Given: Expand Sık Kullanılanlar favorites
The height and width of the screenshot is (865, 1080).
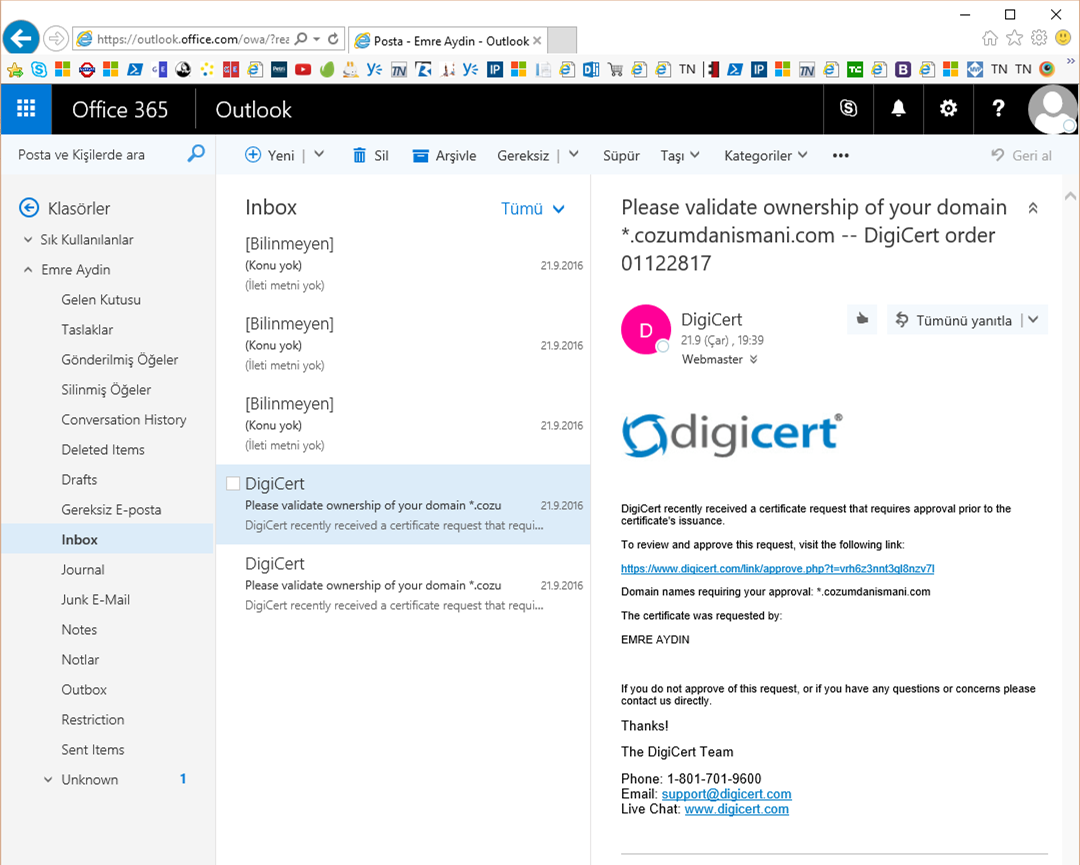Looking at the screenshot, I should click(28, 240).
